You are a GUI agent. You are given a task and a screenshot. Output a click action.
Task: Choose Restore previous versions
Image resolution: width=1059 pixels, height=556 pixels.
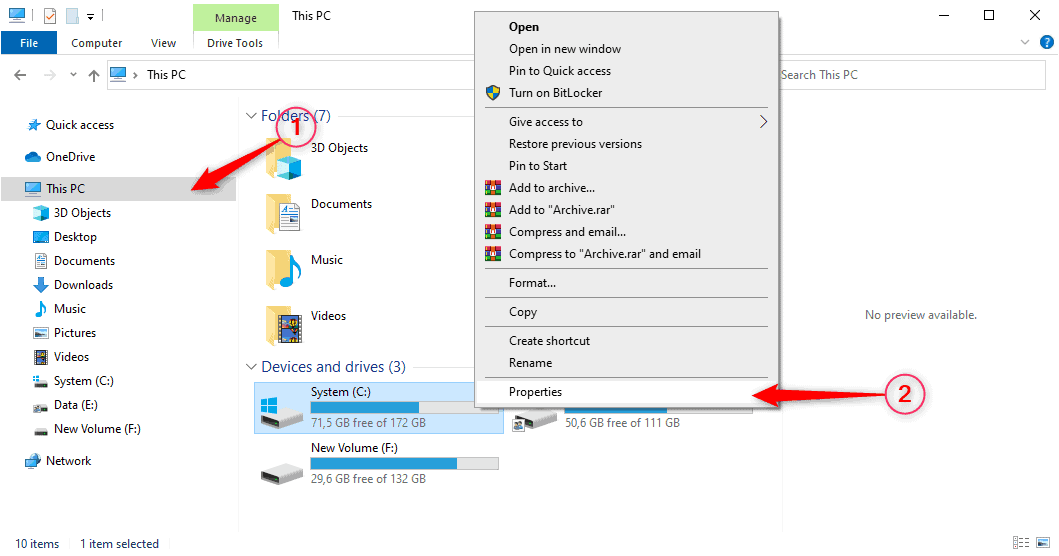tap(575, 144)
